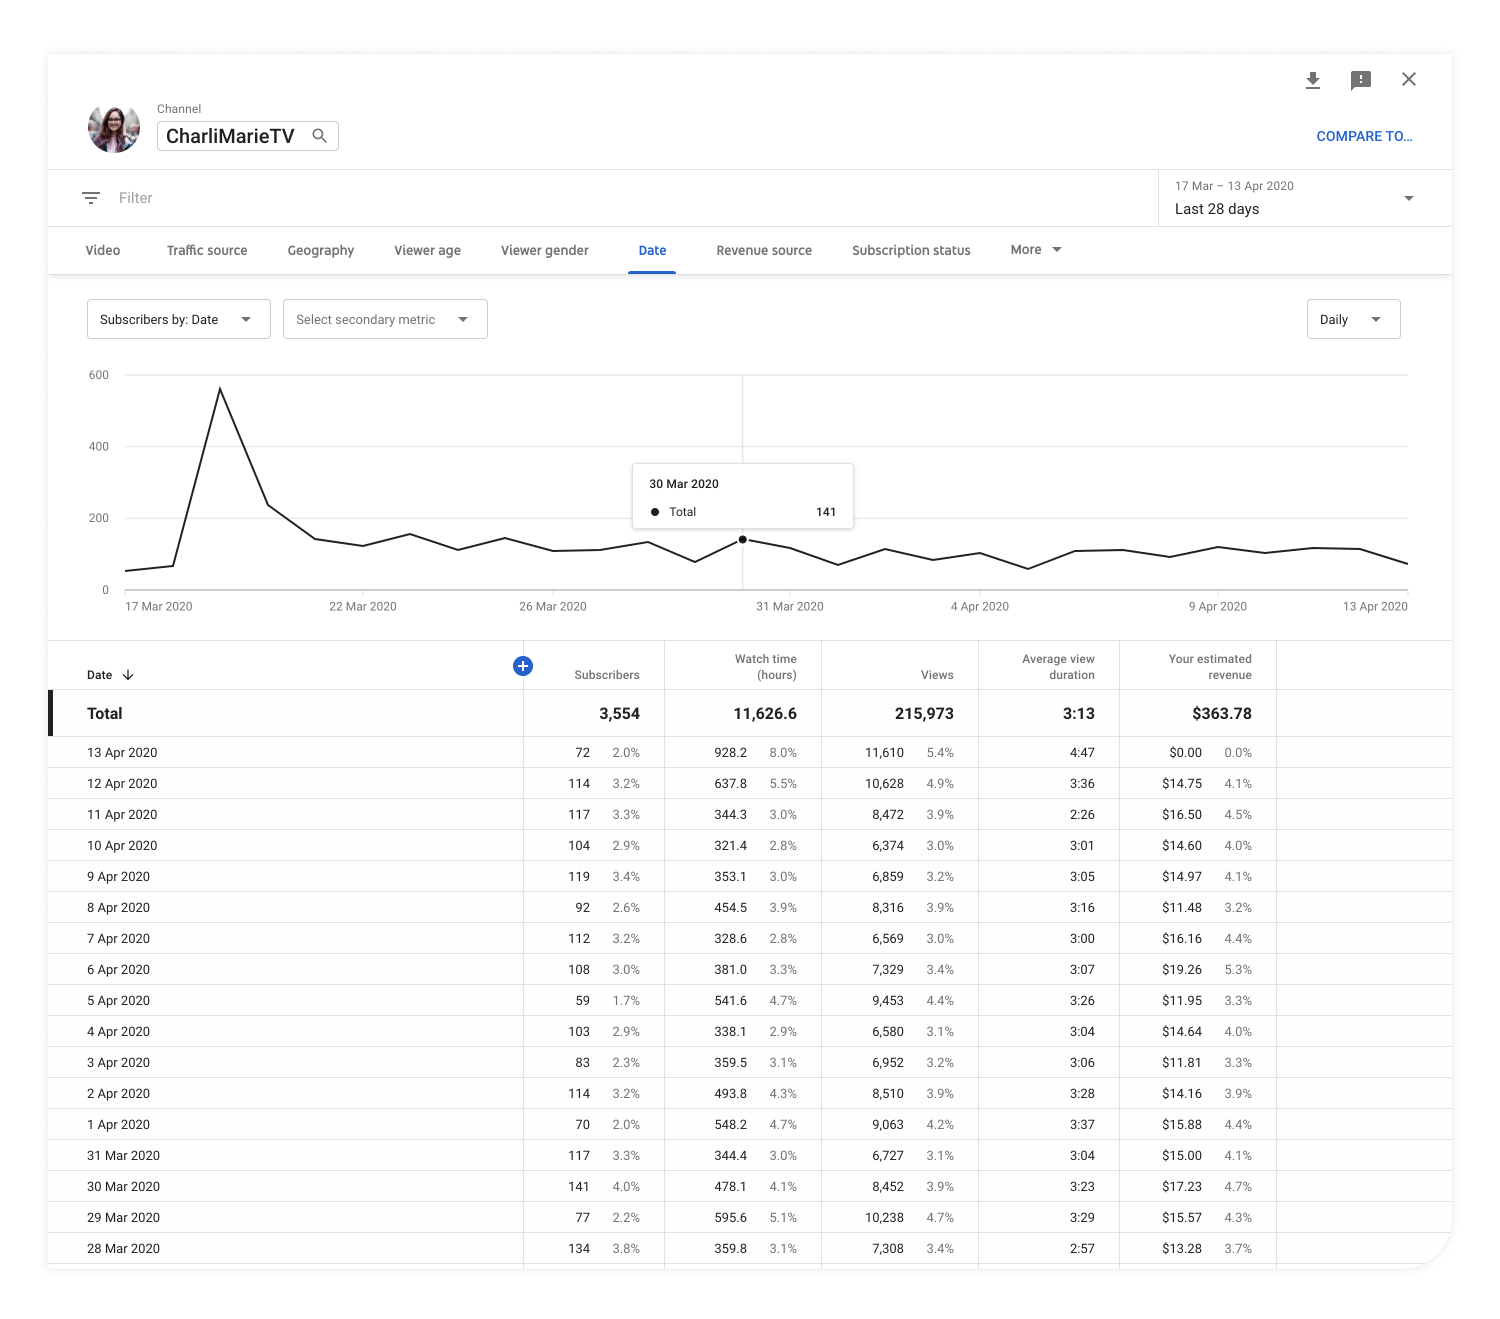Select the 28 Mar 2020 row

coord(750,1248)
